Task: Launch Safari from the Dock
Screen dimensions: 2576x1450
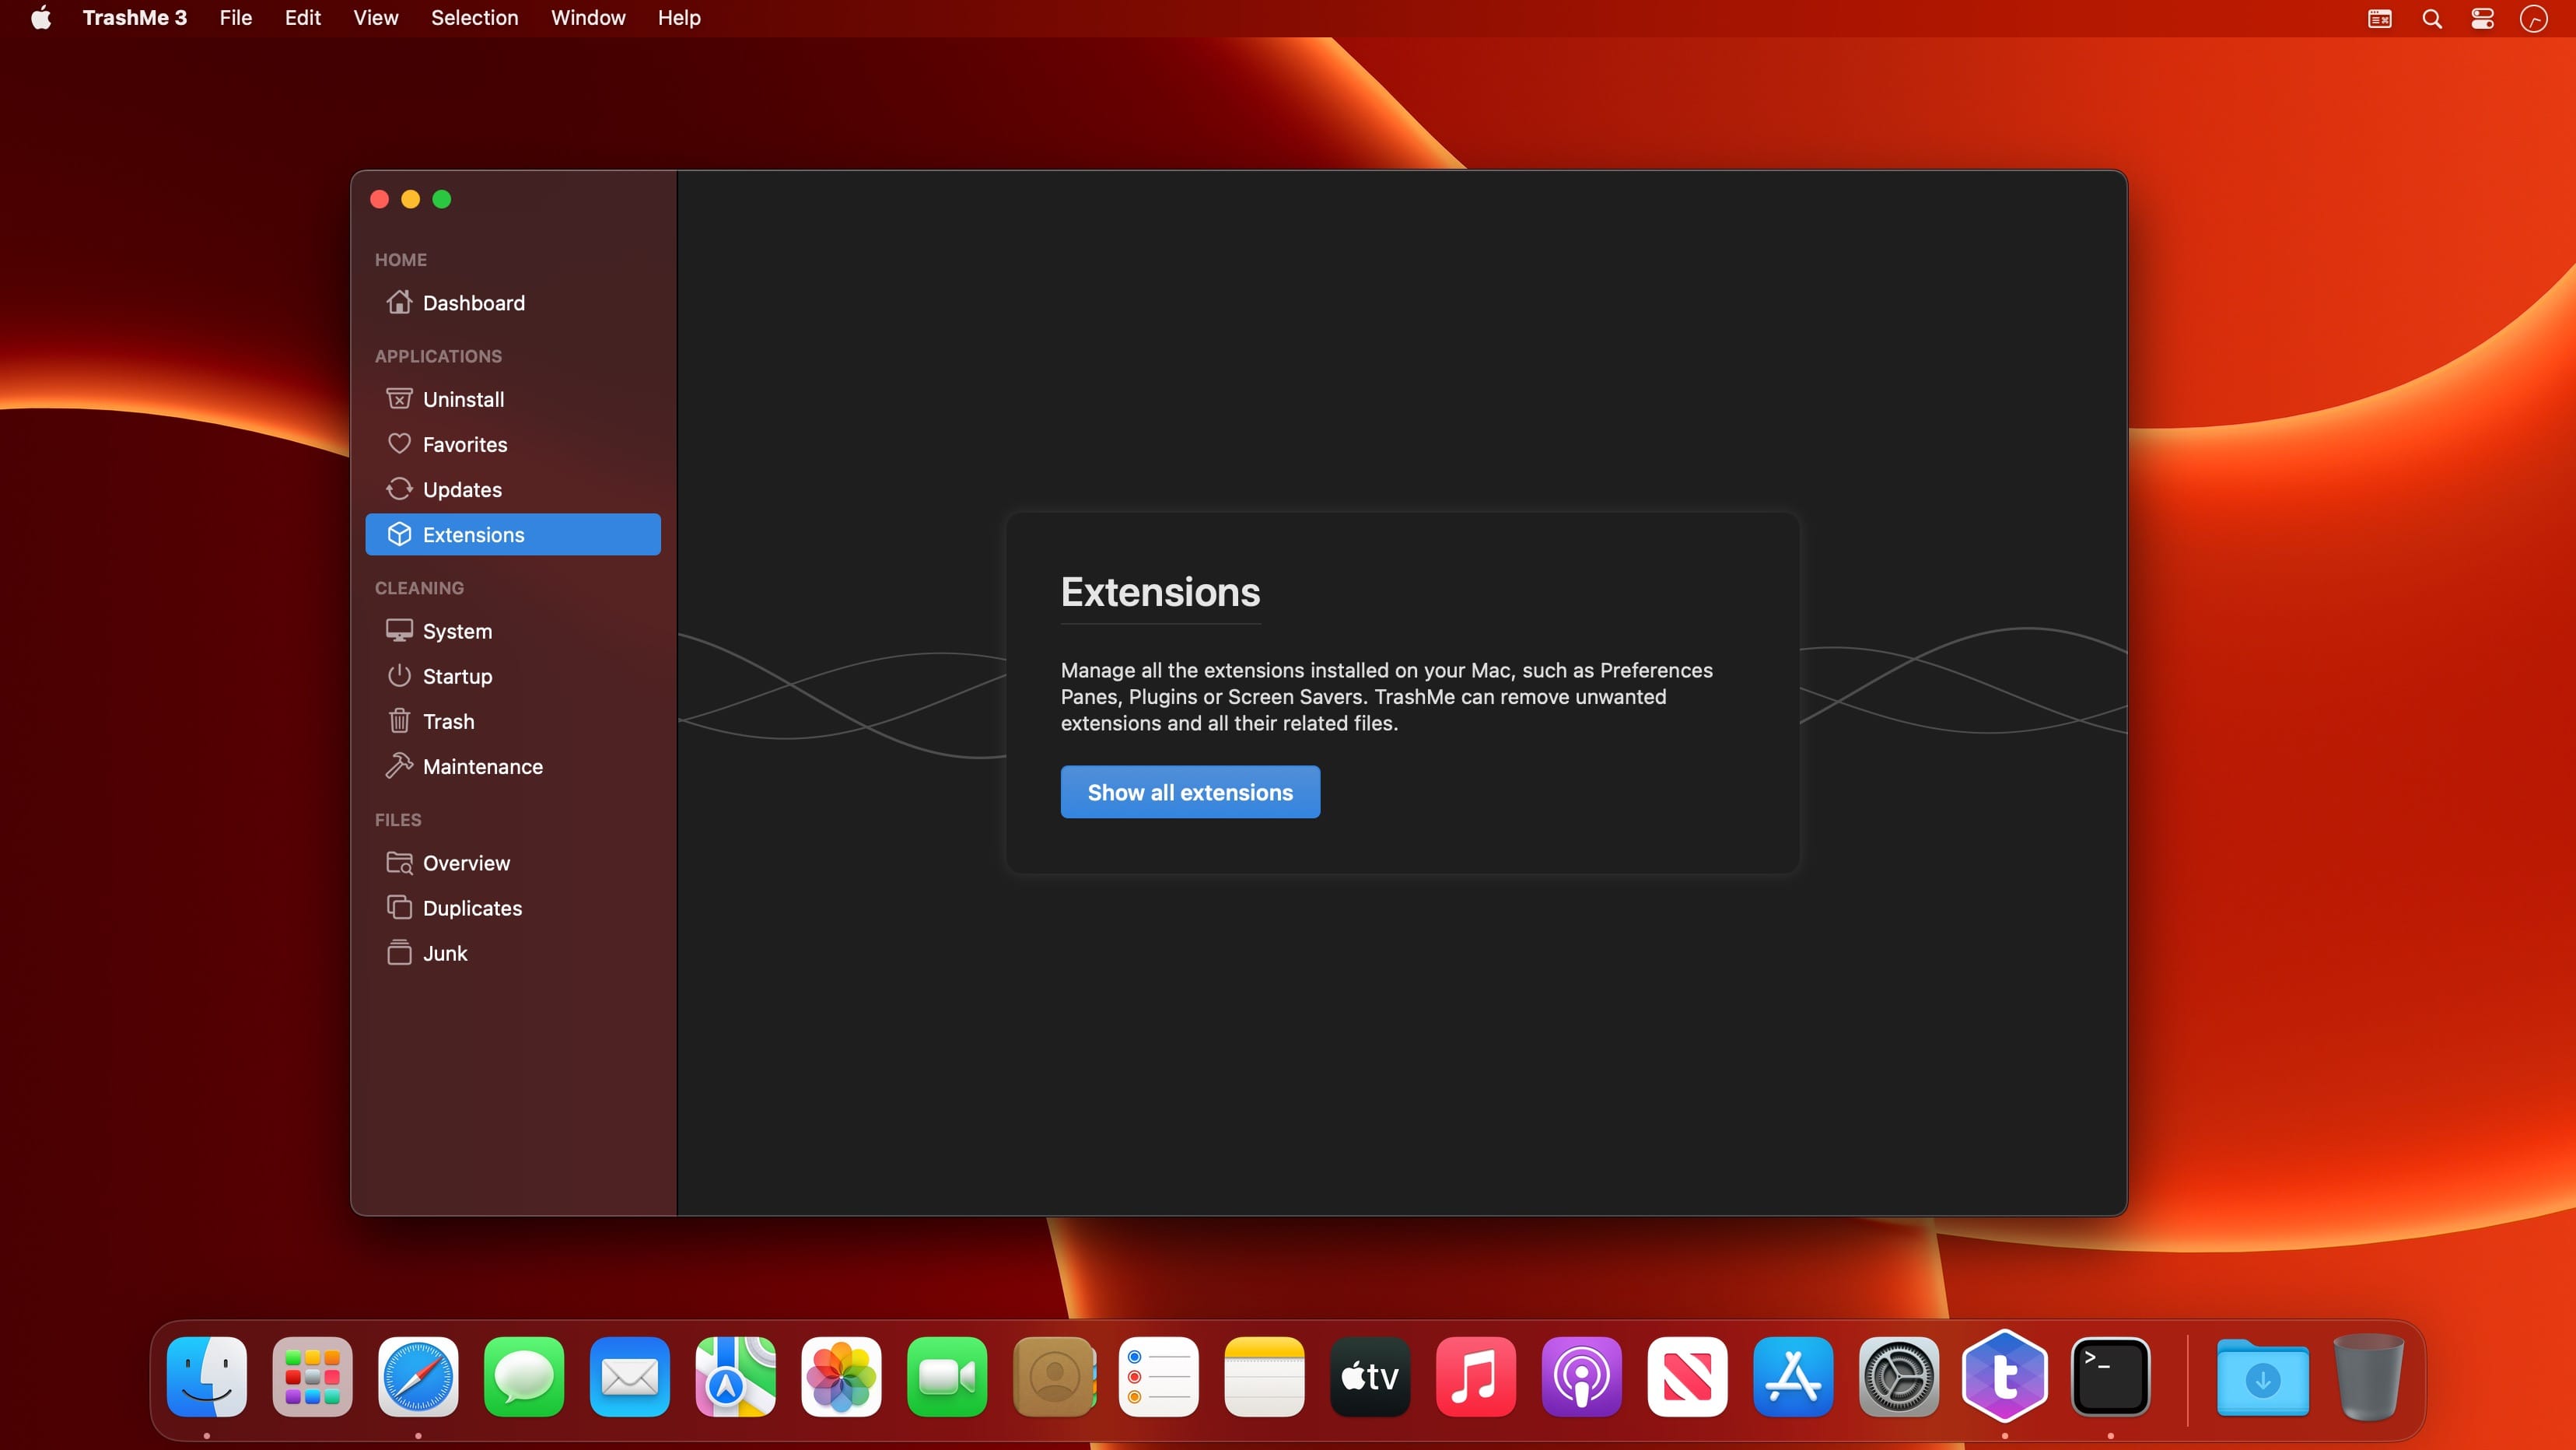Action: point(418,1377)
